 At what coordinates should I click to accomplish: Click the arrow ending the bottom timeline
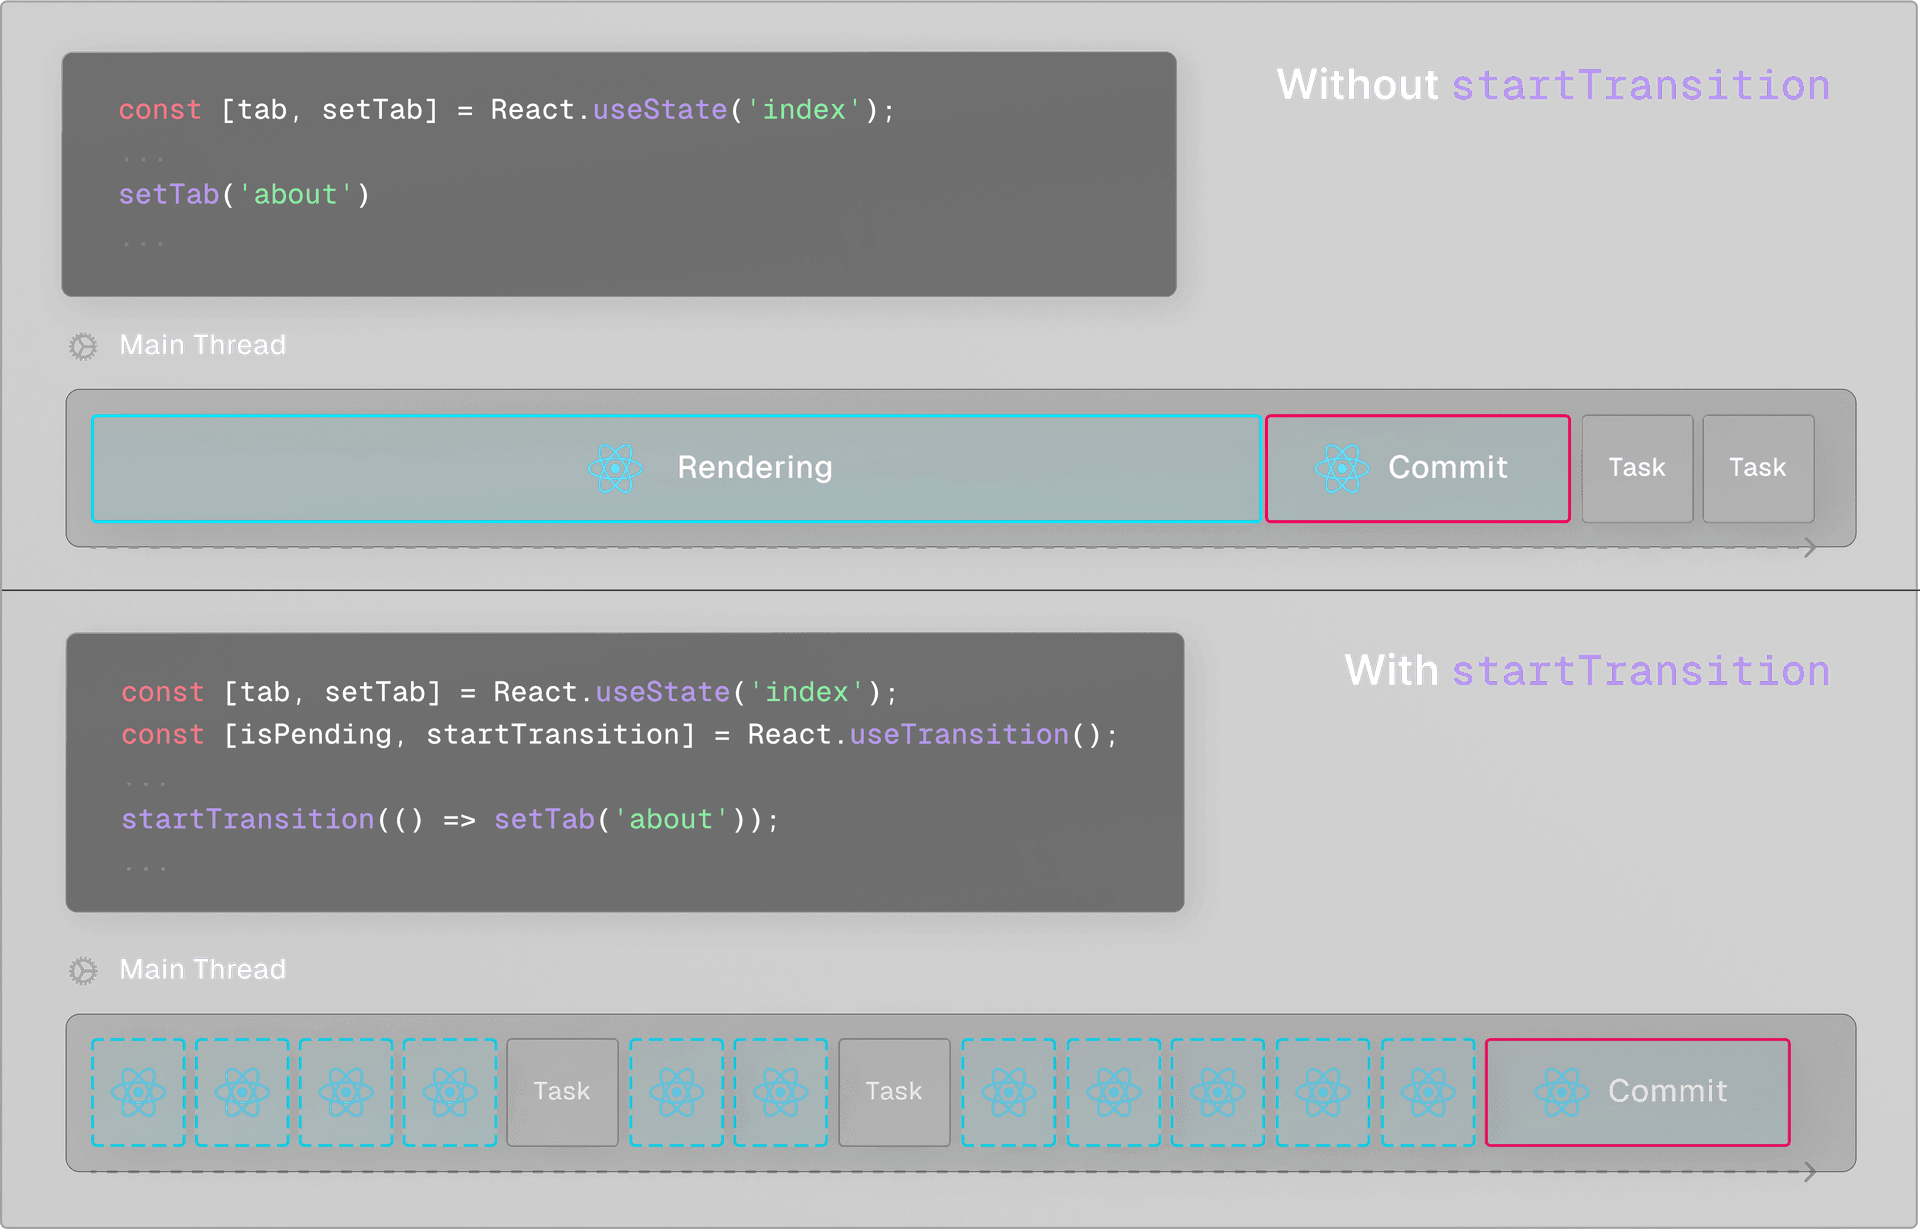click(1809, 1171)
